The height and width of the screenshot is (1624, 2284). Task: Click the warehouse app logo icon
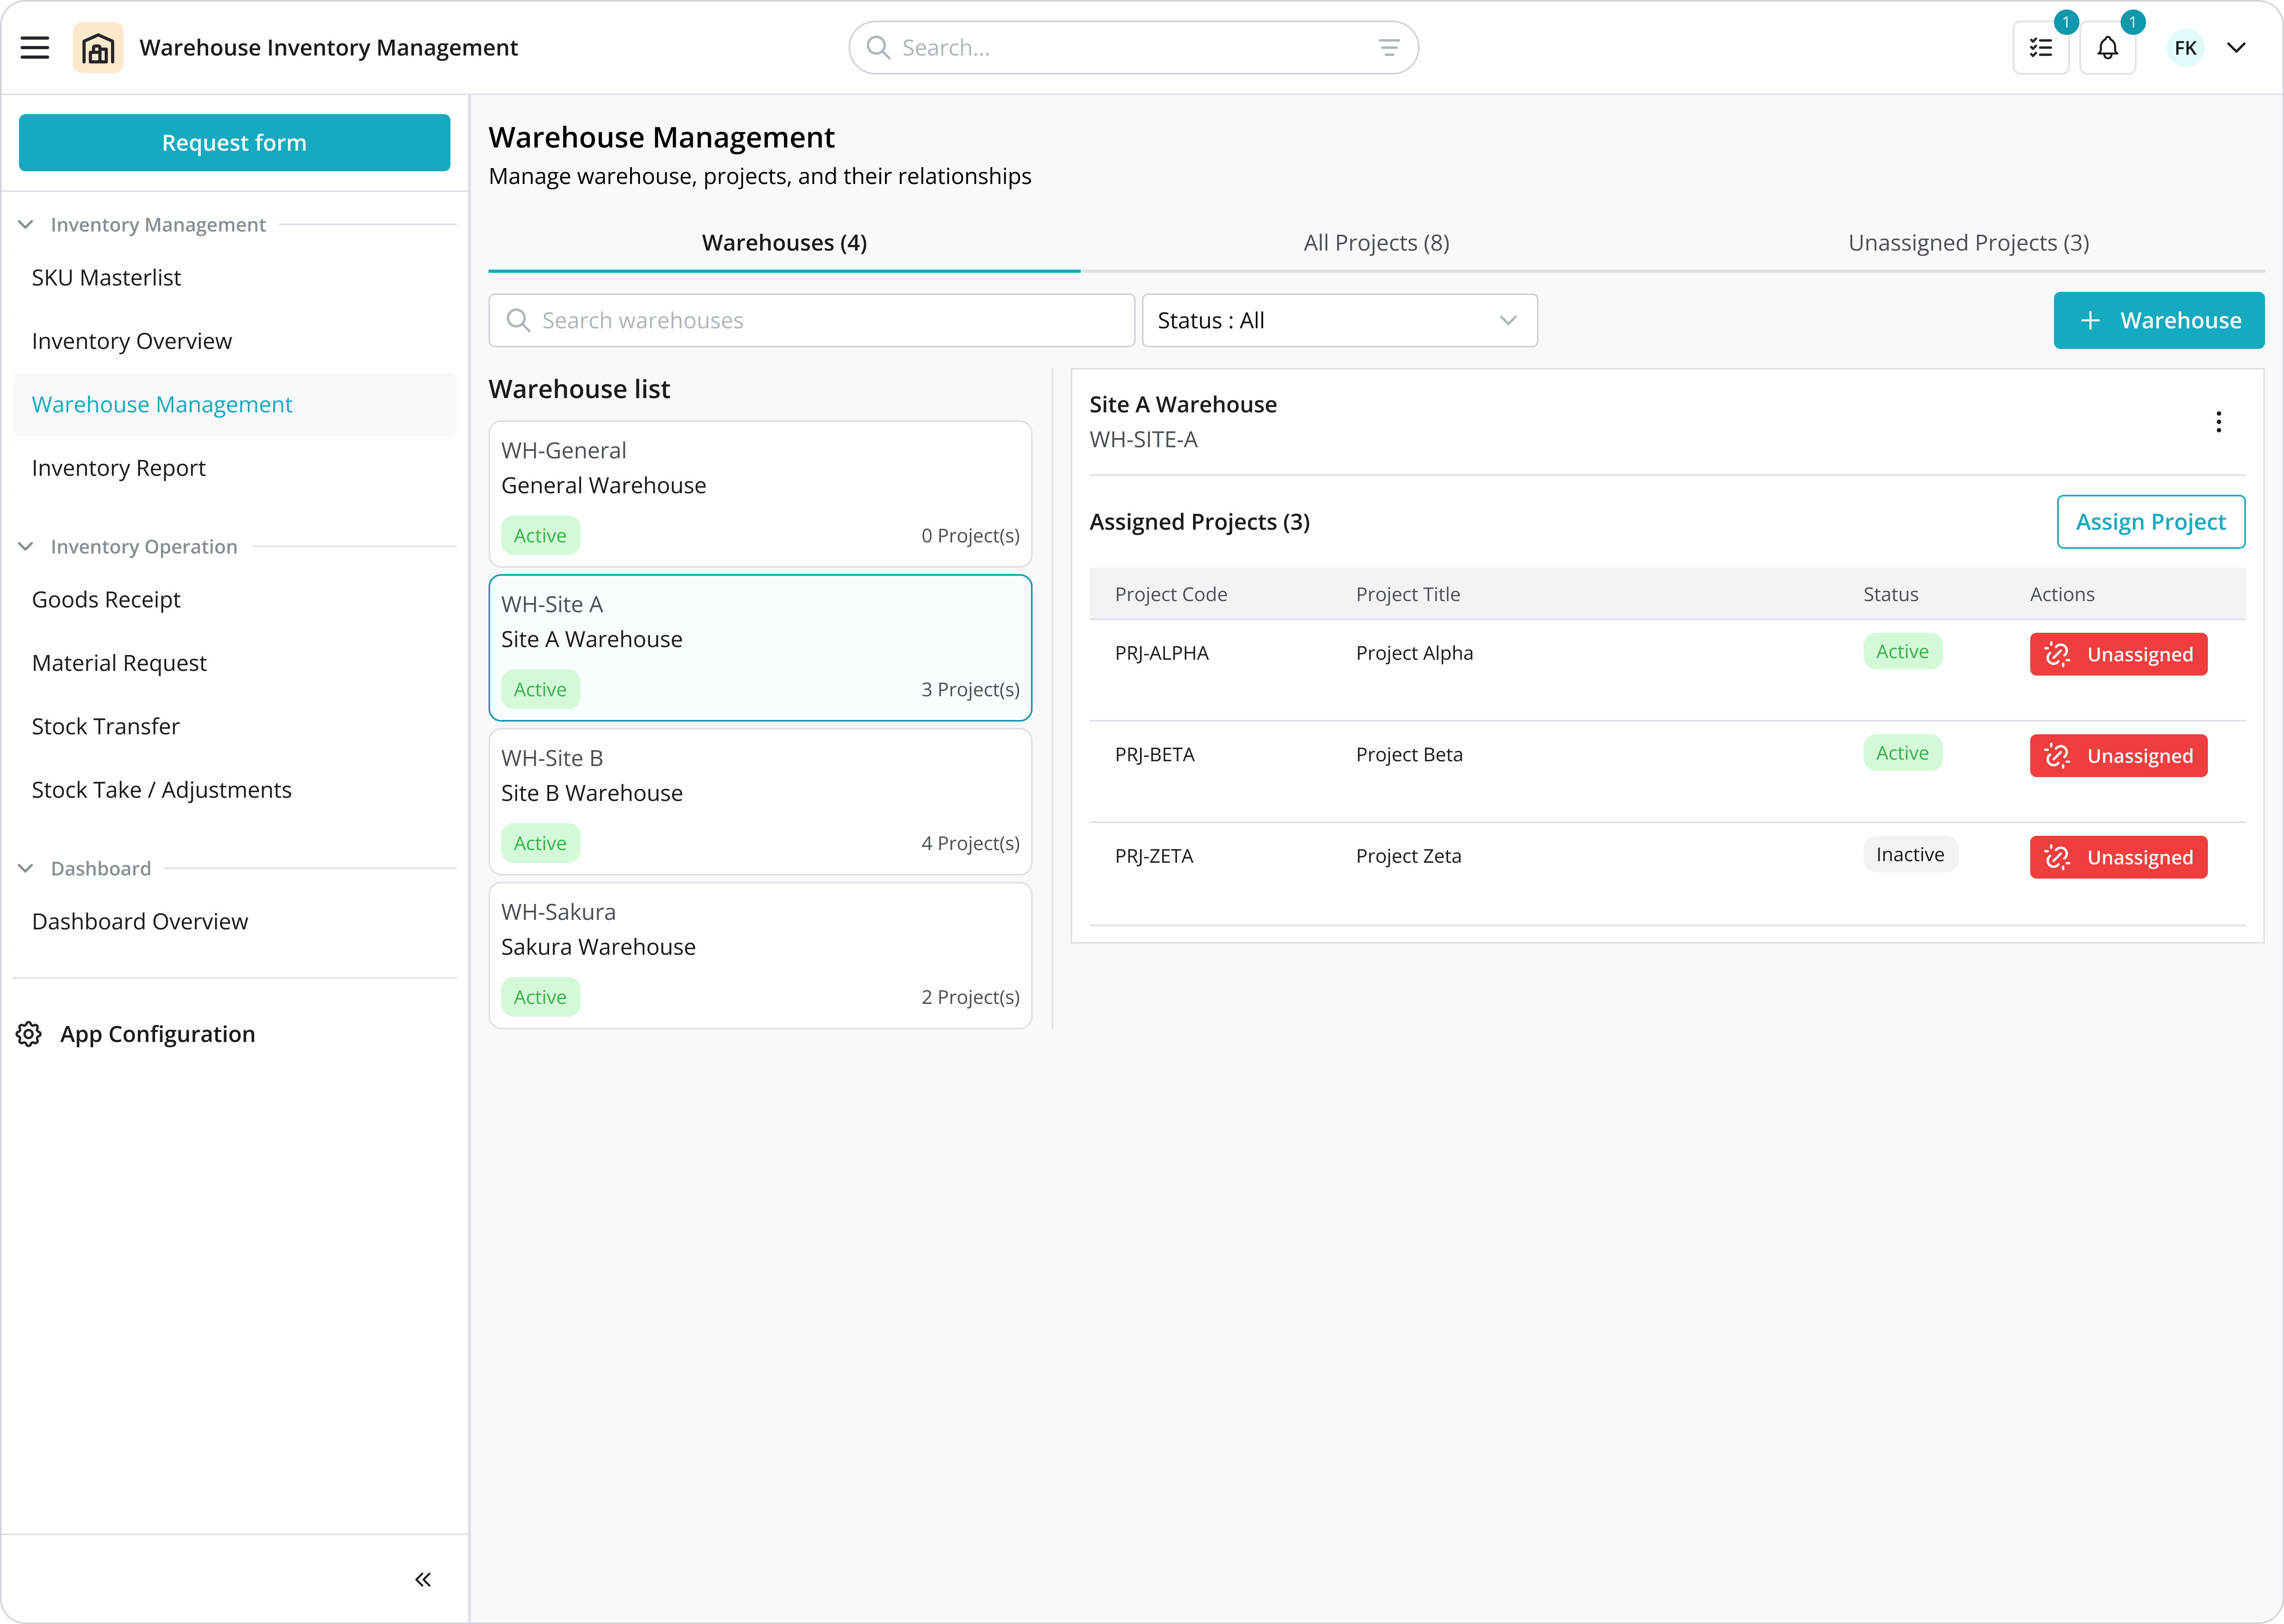tap(98, 47)
